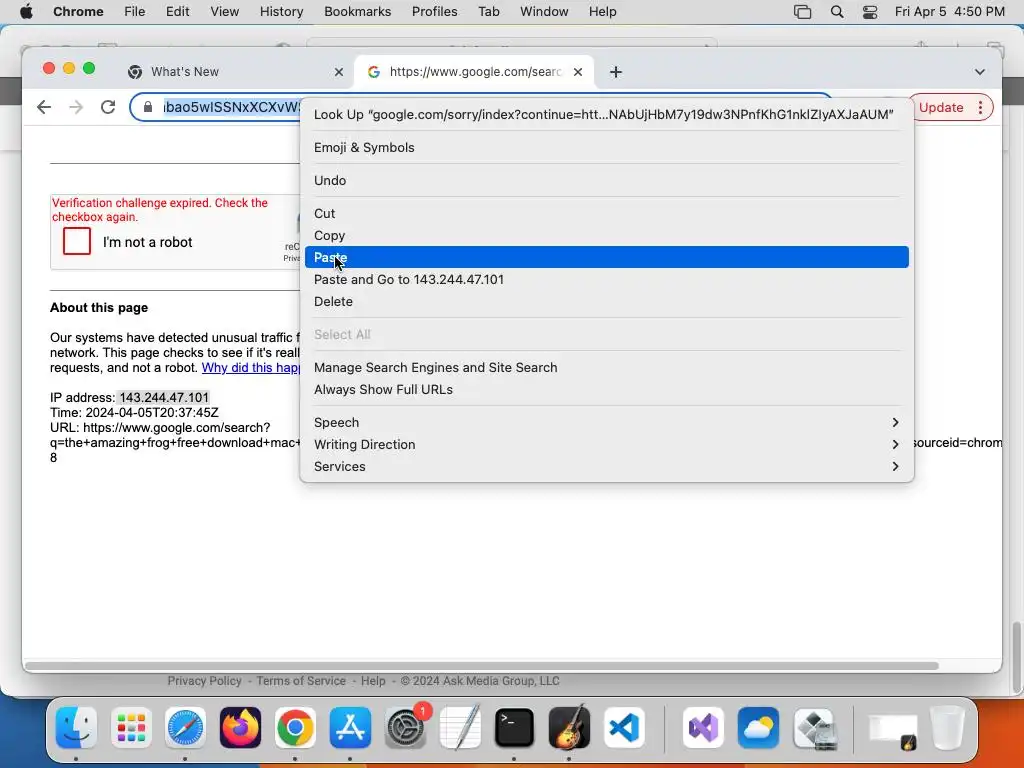Open Manage Search Engines and Site Search
This screenshot has width=1024, height=768.
click(607, 368)
